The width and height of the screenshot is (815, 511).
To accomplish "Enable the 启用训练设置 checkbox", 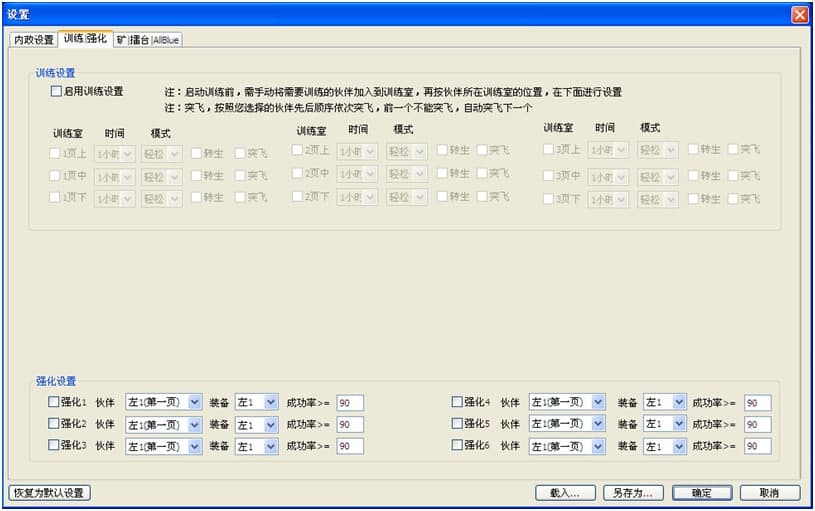I will (57, 91).
